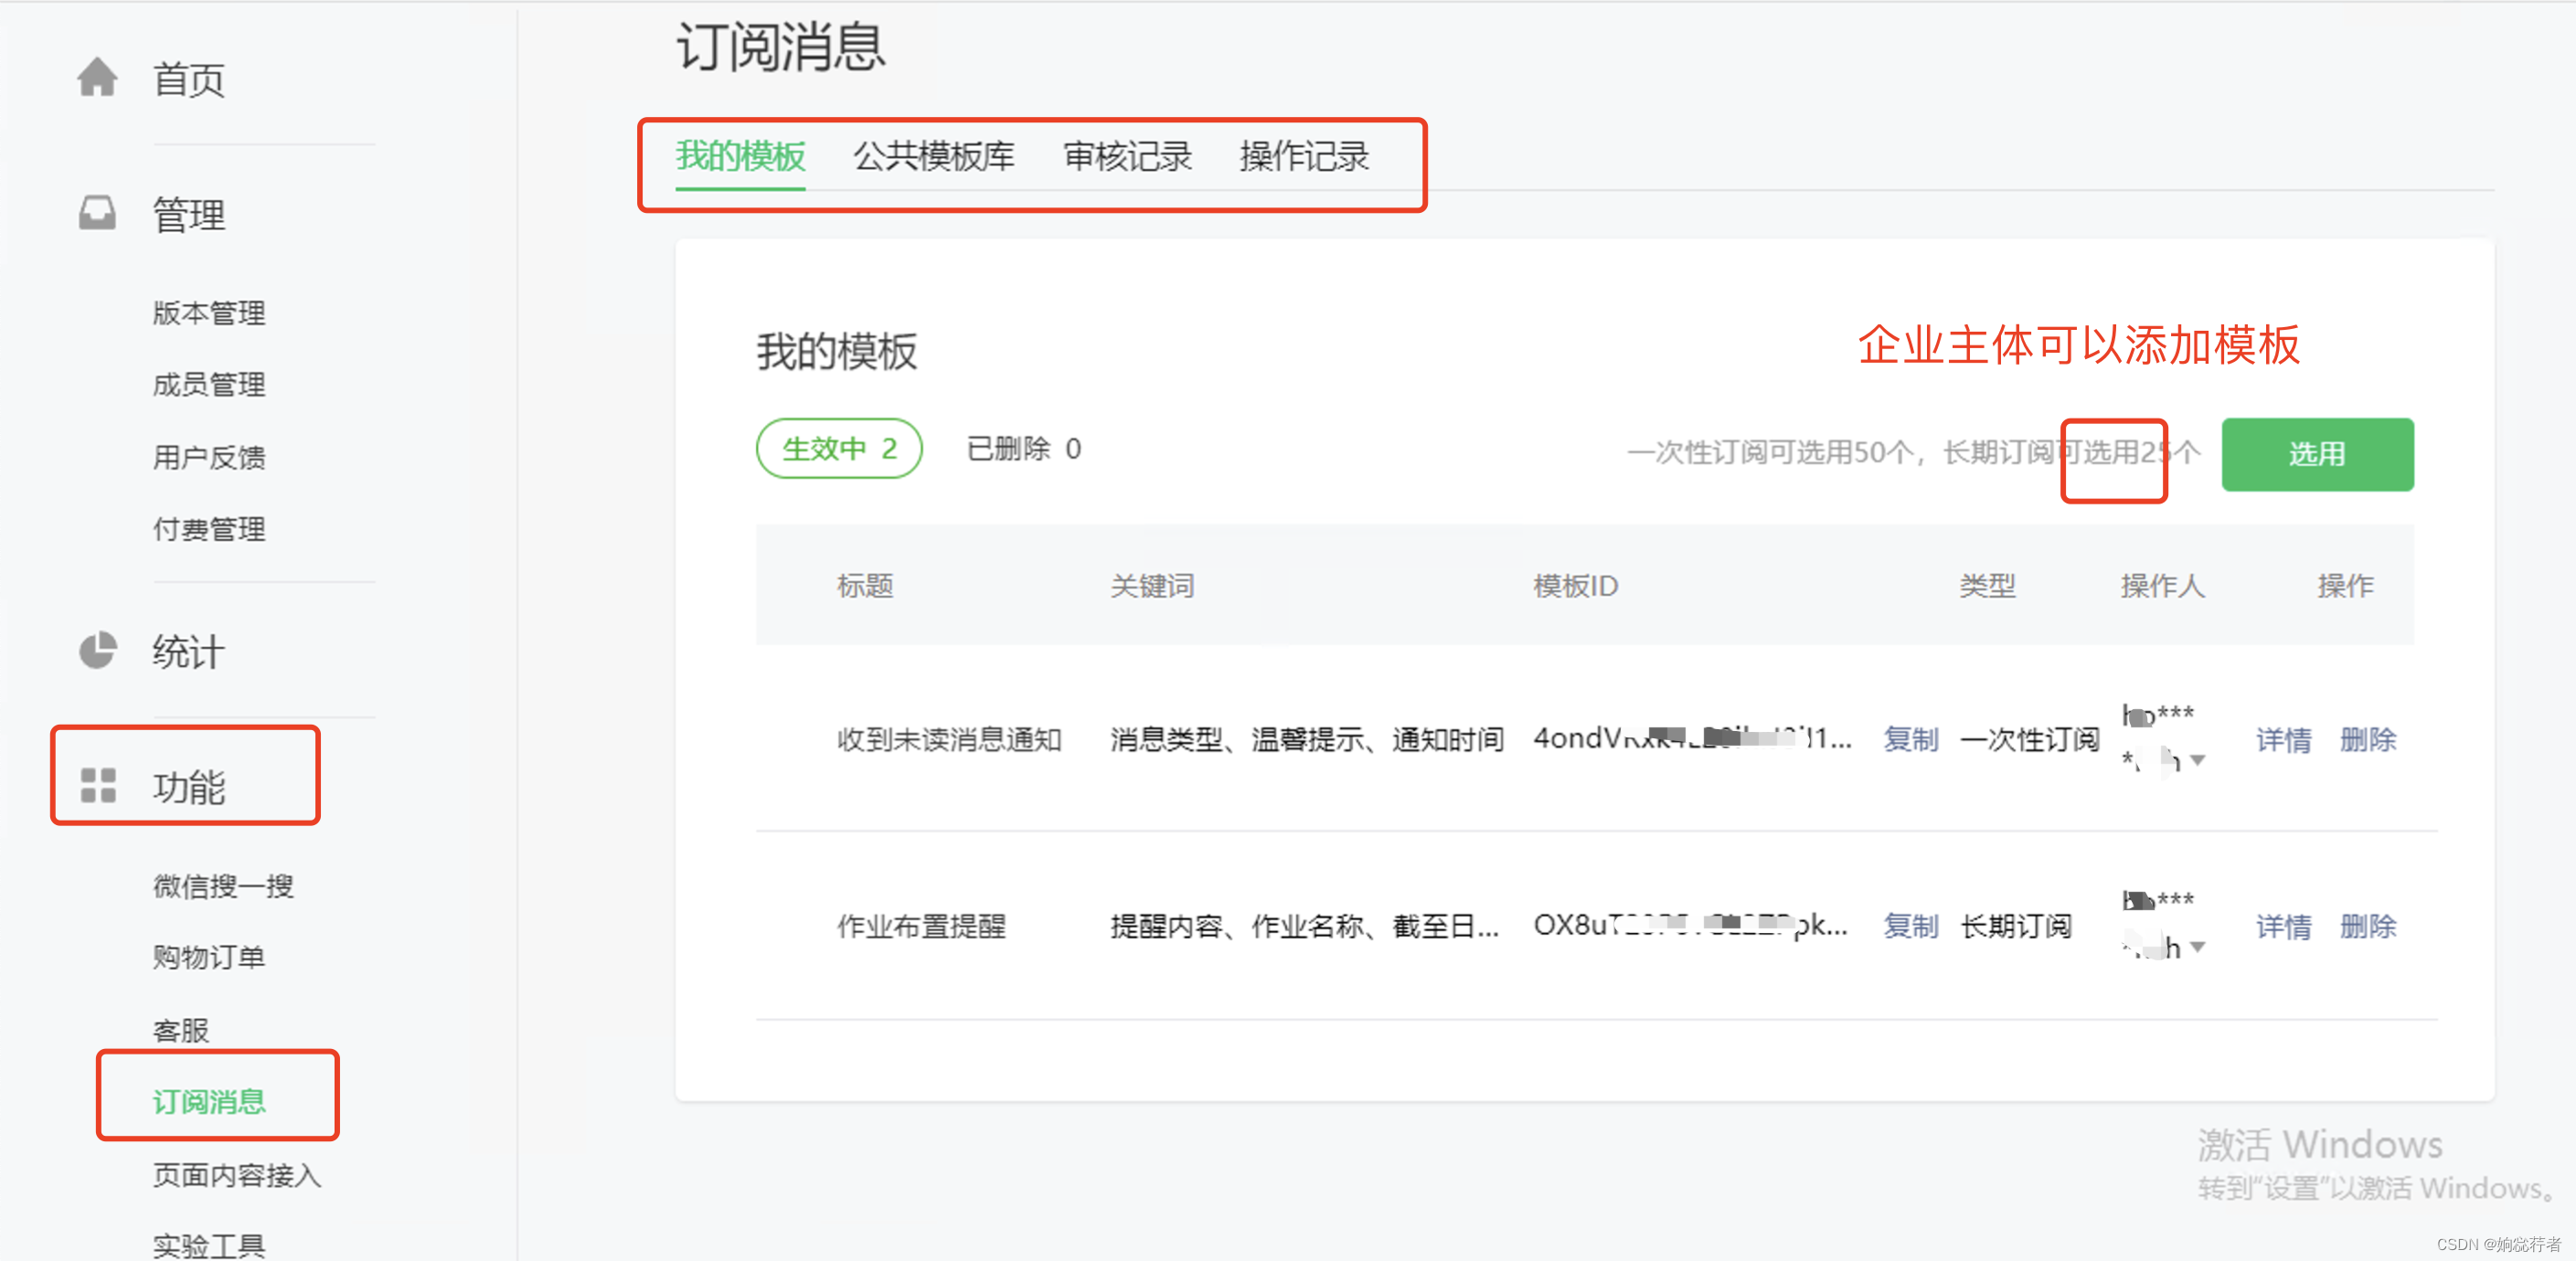Screen dimensions: 2576x1261
Task: Click the inbox icon beside 管理
Action: 97,213
